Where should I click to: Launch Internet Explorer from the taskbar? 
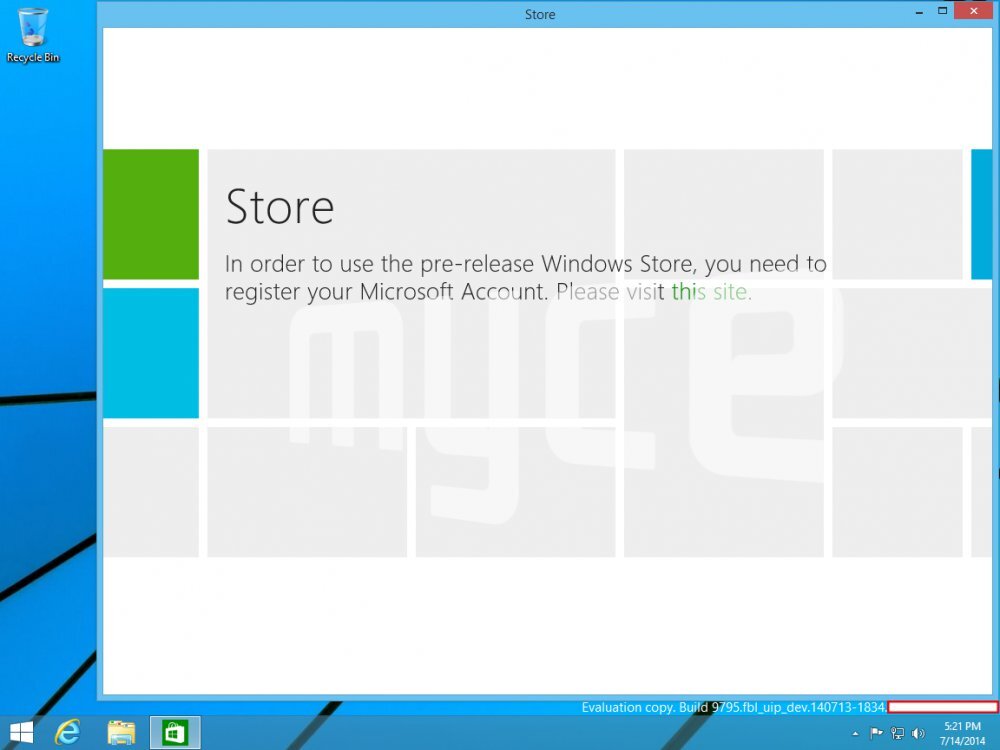click(68, 733)
